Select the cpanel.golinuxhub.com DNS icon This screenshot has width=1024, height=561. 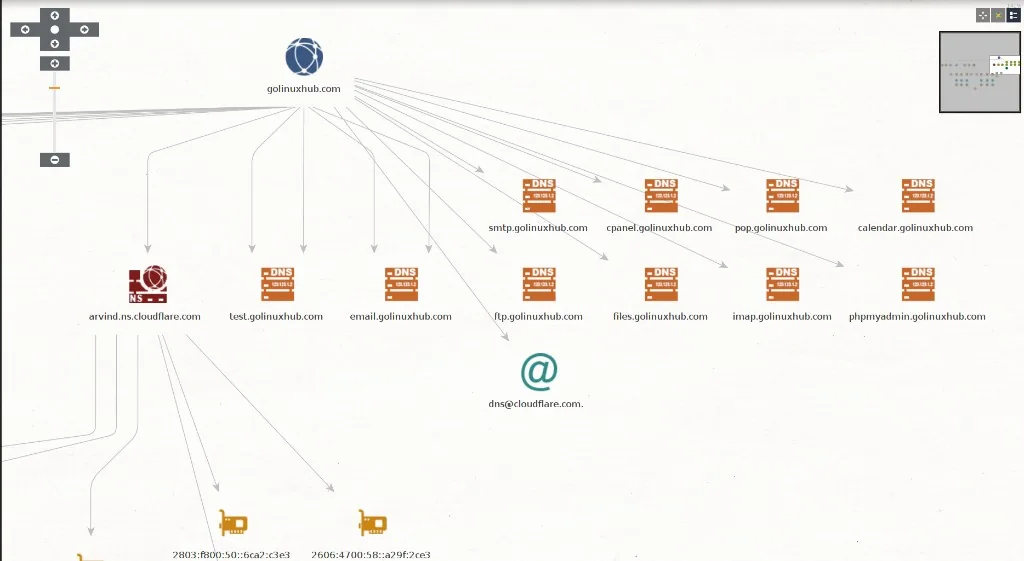tap(661, 196)
